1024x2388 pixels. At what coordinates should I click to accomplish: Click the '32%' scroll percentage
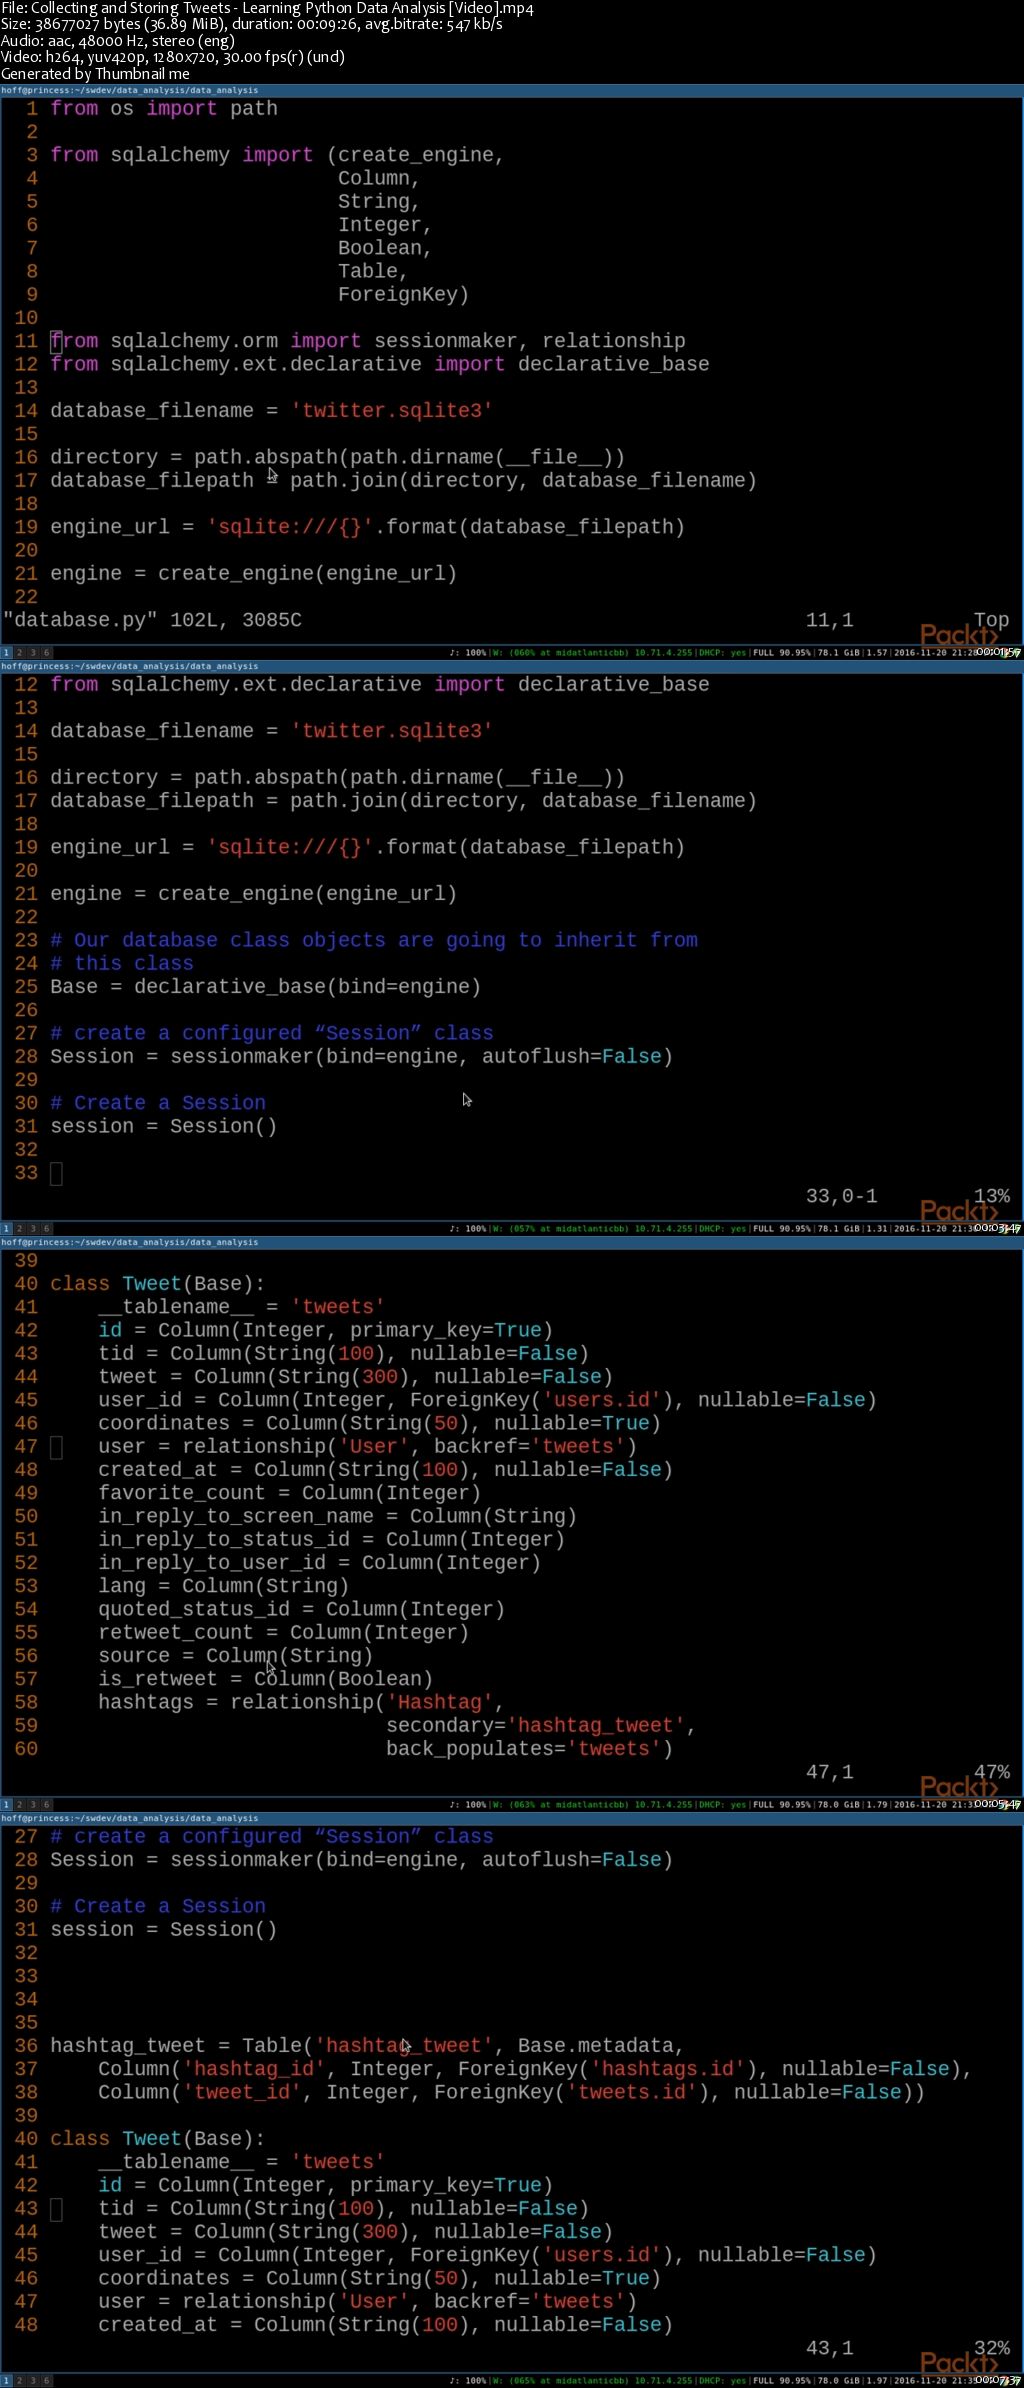point(992,2347)
